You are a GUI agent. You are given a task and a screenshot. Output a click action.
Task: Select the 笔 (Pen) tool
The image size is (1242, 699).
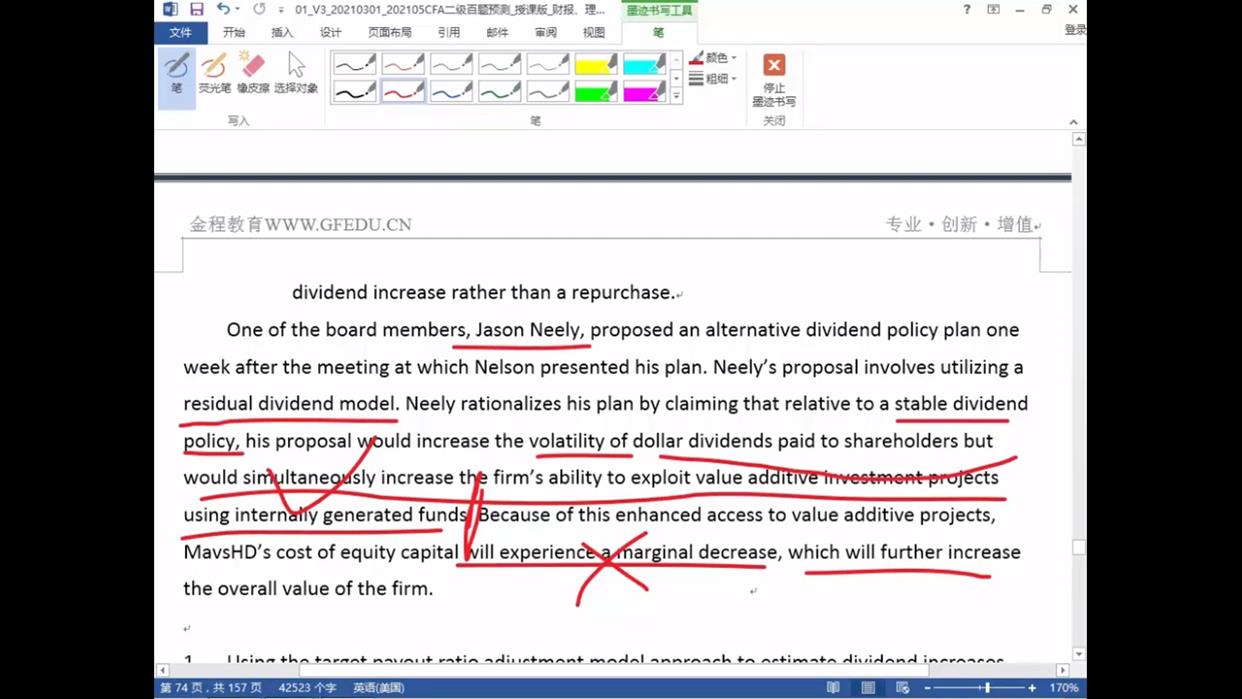coord(177,74)
